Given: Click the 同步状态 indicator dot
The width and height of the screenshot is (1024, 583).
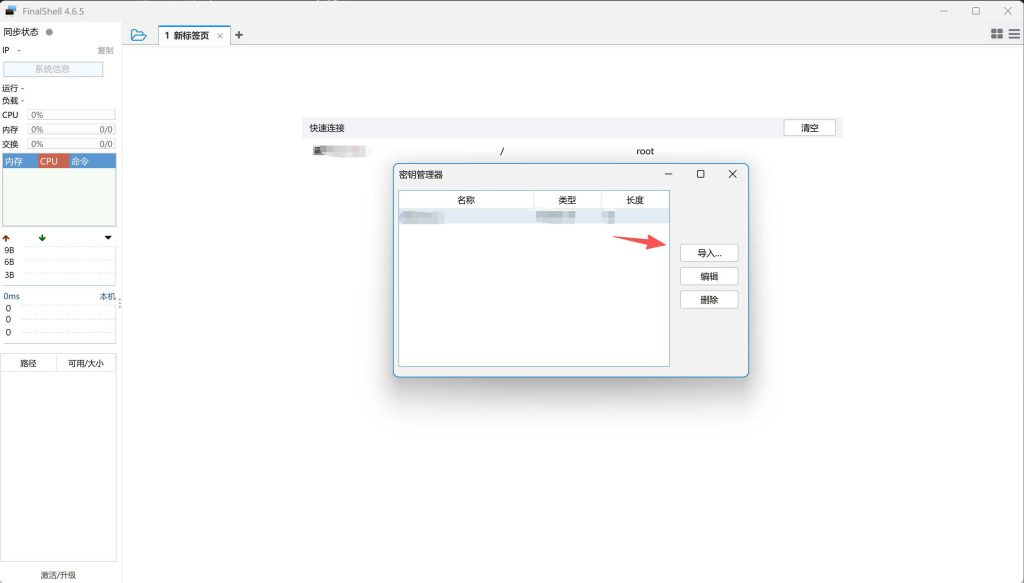Looking at the screenshot, I should click(x=49, y=32).
